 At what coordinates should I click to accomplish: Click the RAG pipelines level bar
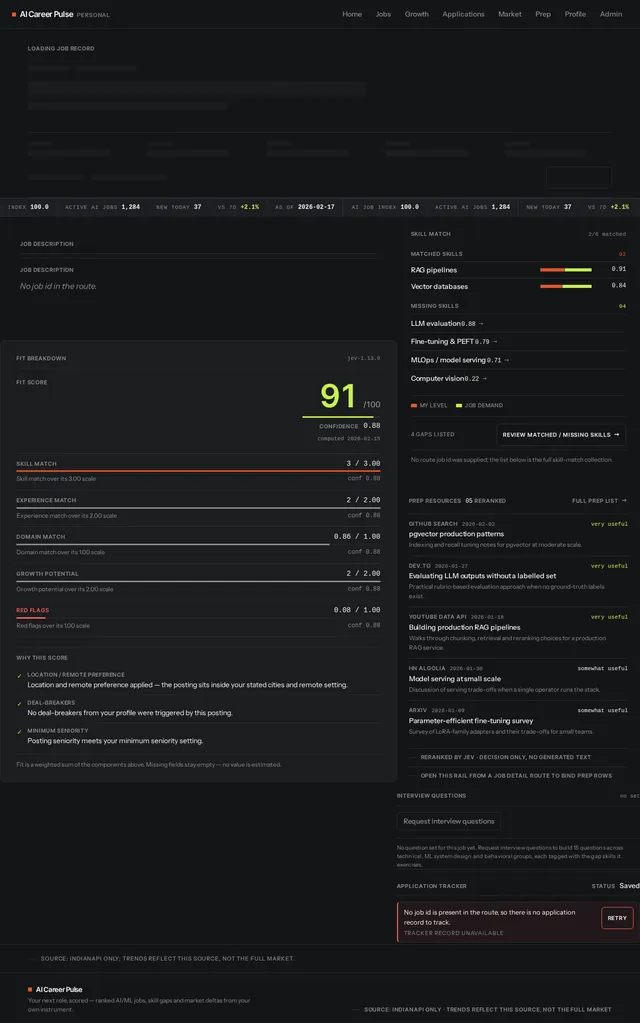pyautogui.click(x=566, y=270)
